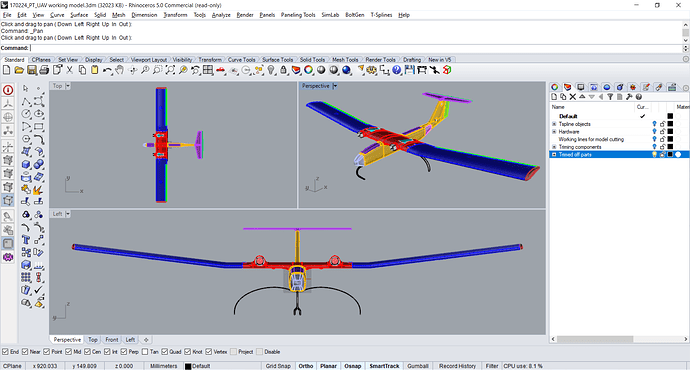This screenshot has width=690, height=370.
Task: Toggle the Mid osnap checkbox
Action: click(69, 352)
